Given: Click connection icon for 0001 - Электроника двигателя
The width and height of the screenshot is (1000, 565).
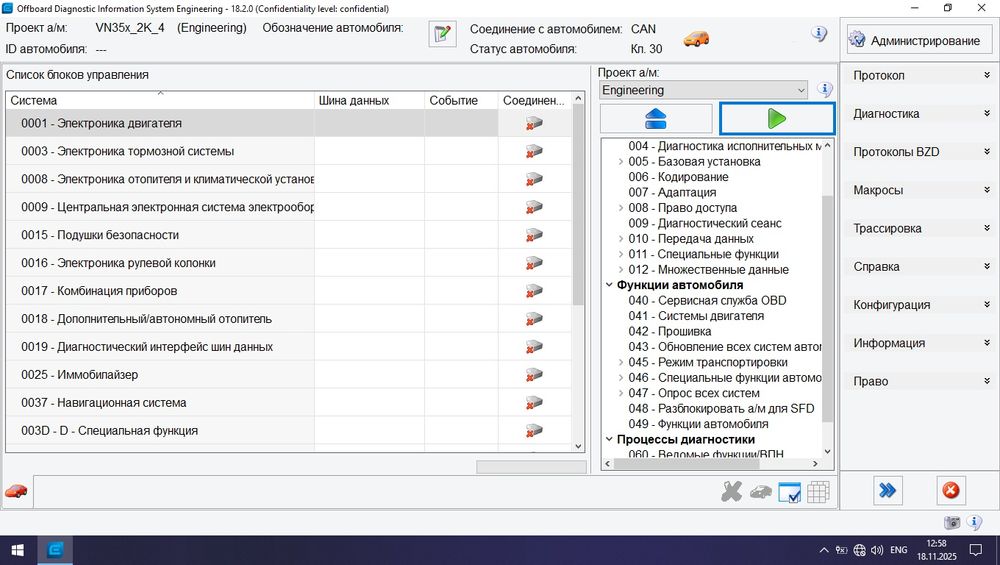Looking at the screenshot, I should coord(534,123).
